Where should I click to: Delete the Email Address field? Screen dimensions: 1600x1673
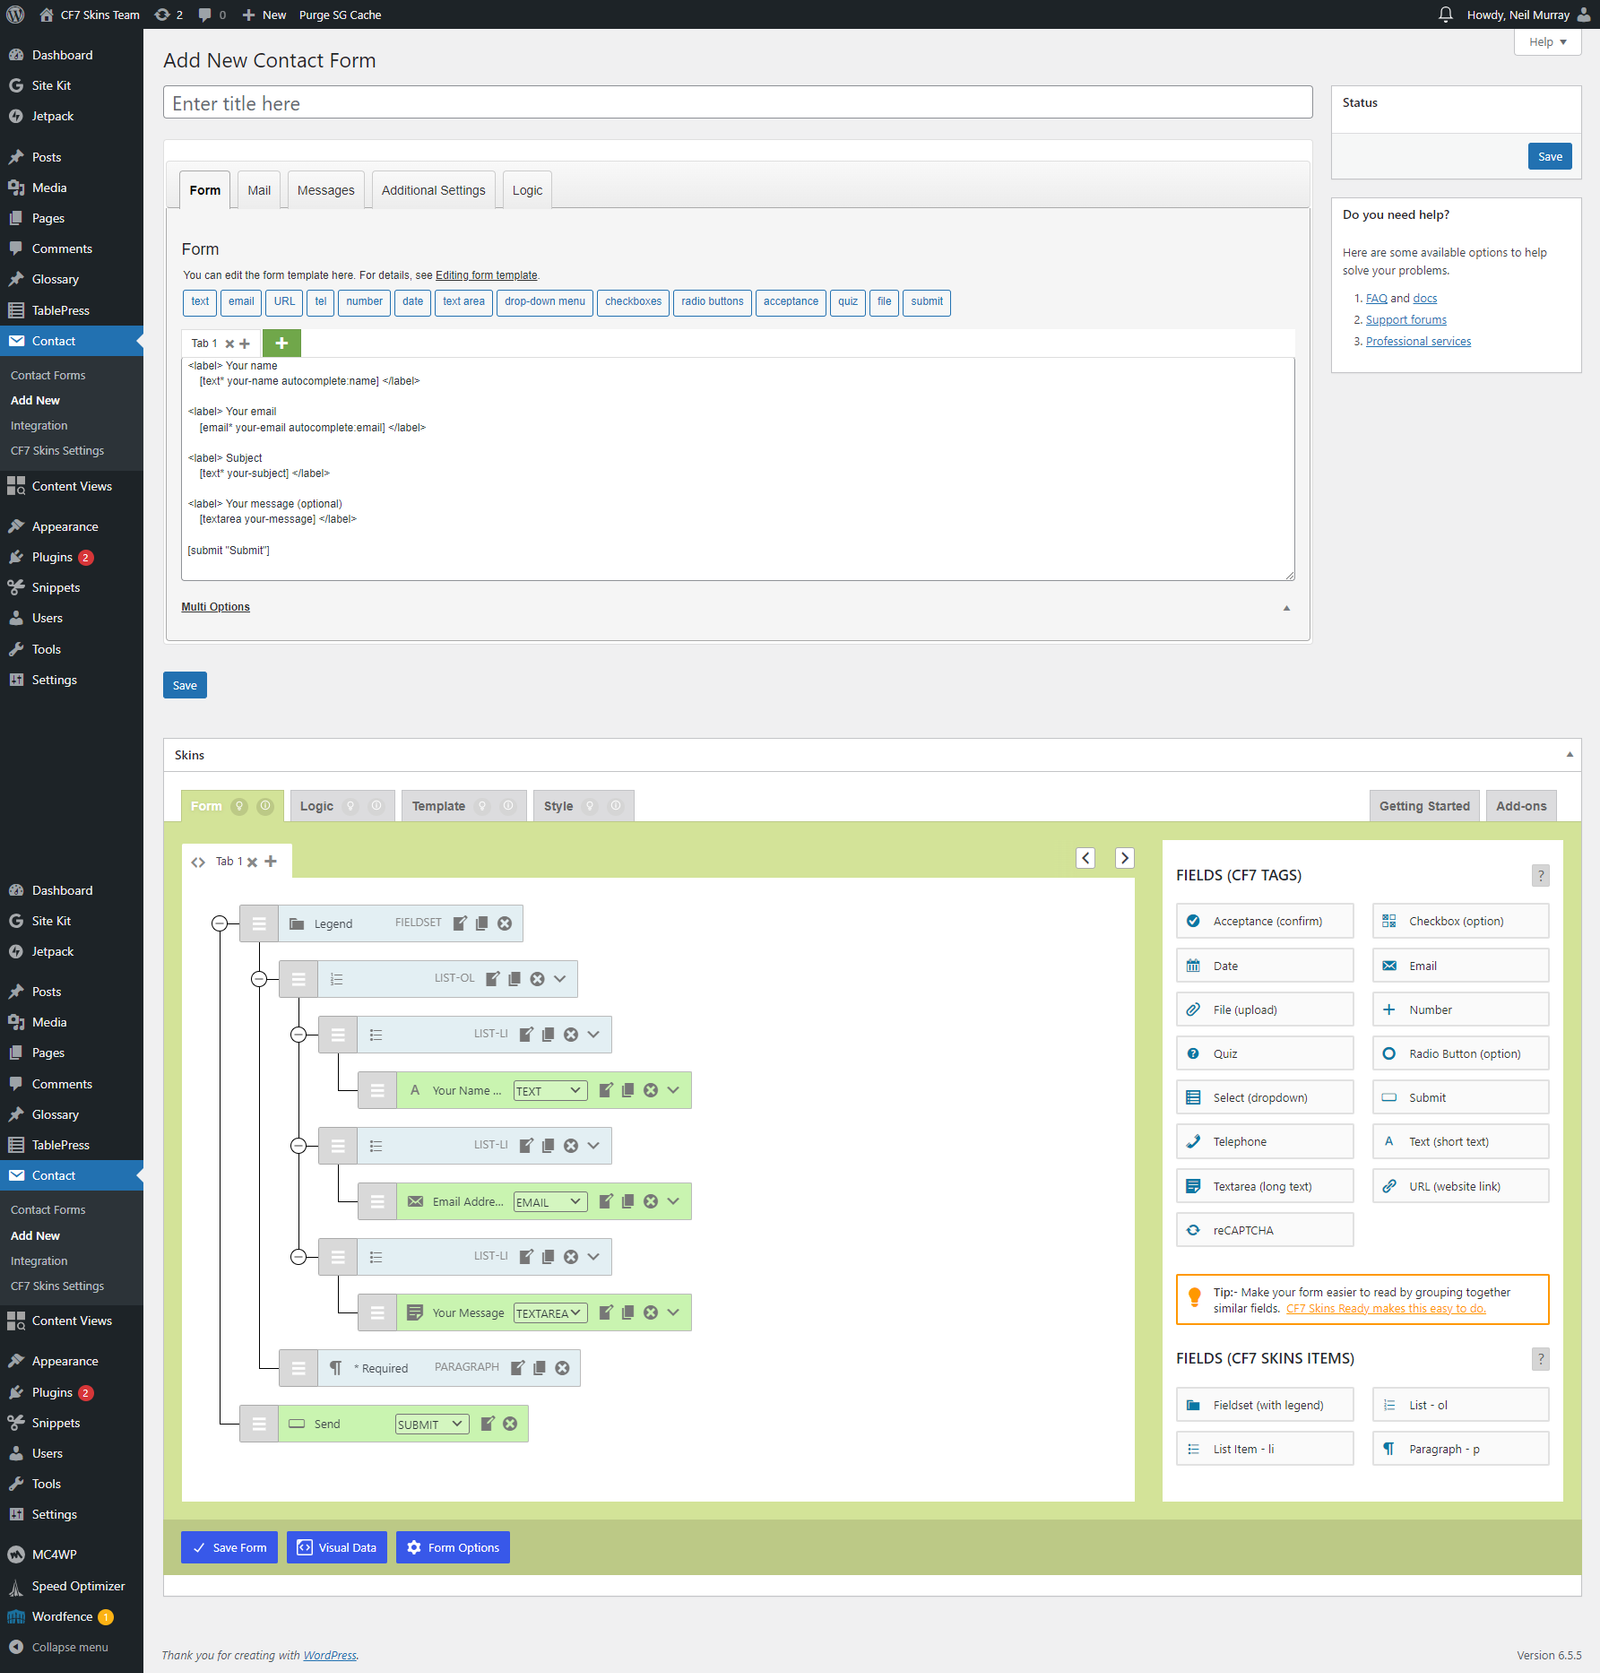(651, 1201)
